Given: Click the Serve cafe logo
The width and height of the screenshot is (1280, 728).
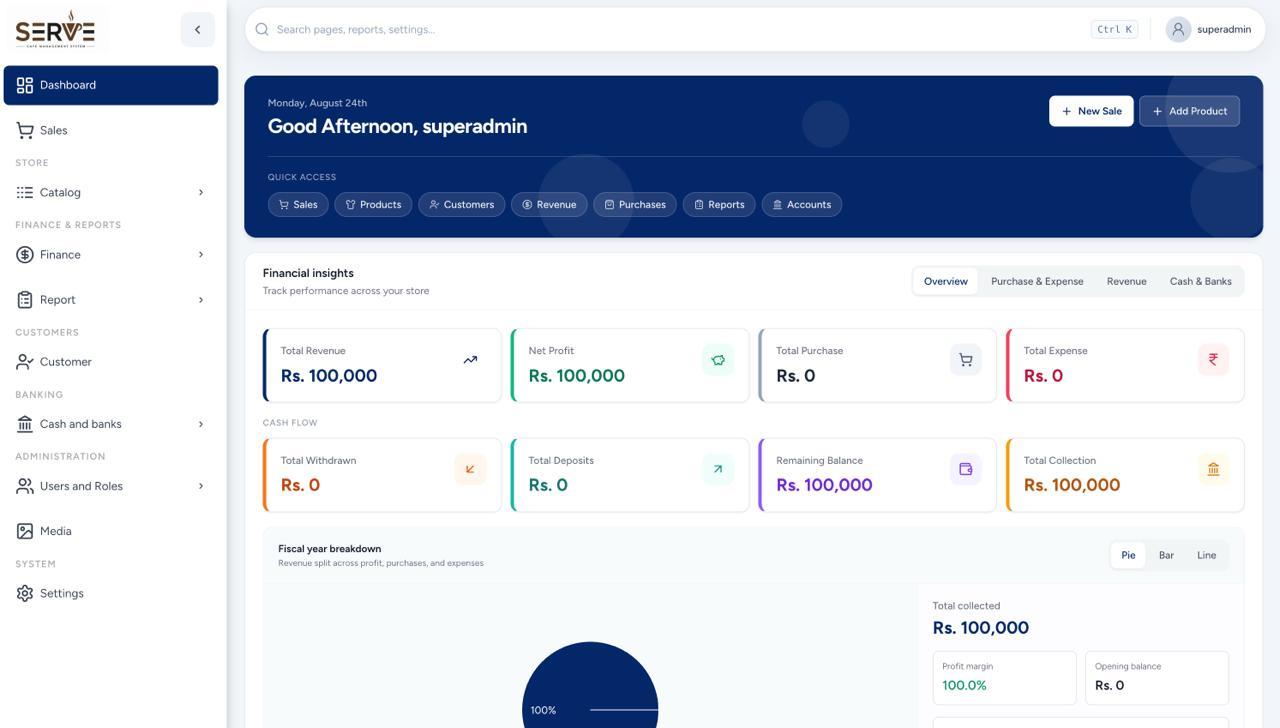Looking at the screenshot, I should [x=56, y=29].
